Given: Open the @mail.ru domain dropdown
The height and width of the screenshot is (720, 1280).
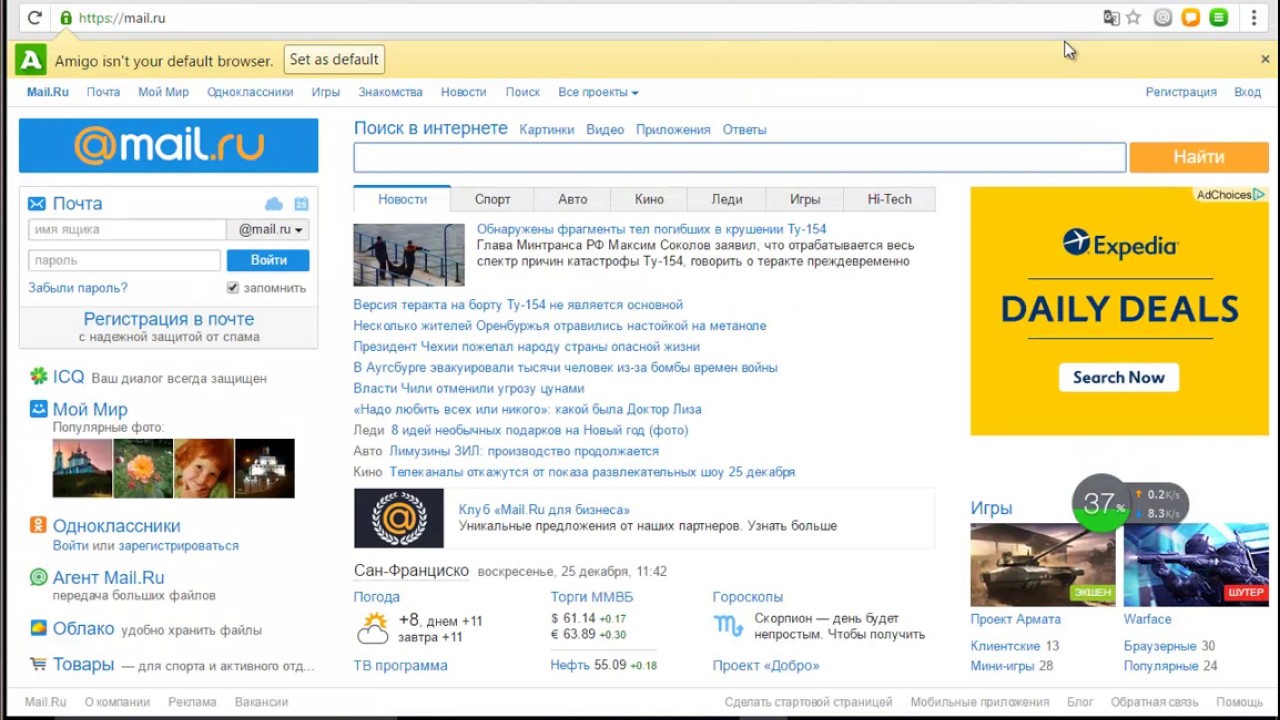Looking at the screenshot, I should 269,229.
